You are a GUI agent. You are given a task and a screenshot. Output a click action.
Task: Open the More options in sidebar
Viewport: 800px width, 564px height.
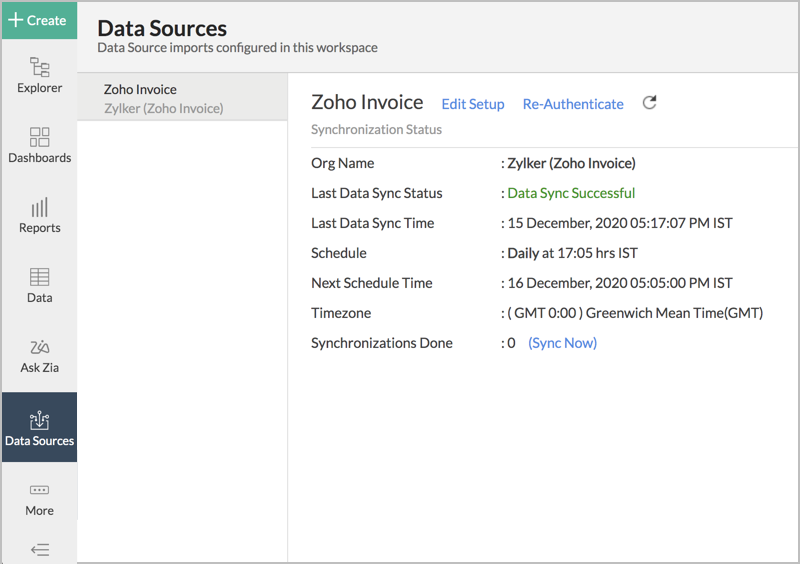(39, 500)
